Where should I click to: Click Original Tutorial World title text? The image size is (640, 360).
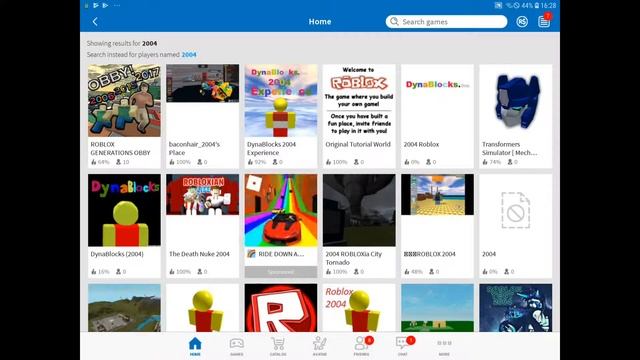(358, 144)
